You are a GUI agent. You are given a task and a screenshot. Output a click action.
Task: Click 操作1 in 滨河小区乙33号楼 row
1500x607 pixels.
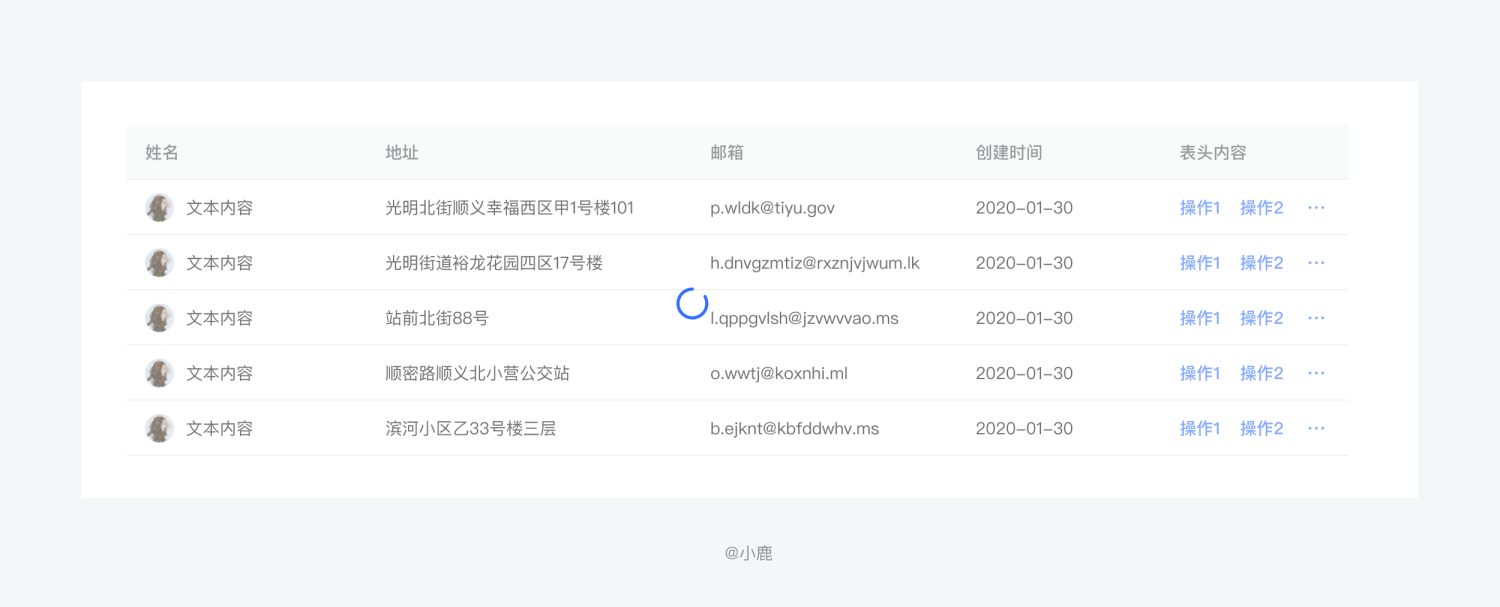point(1200,428)
